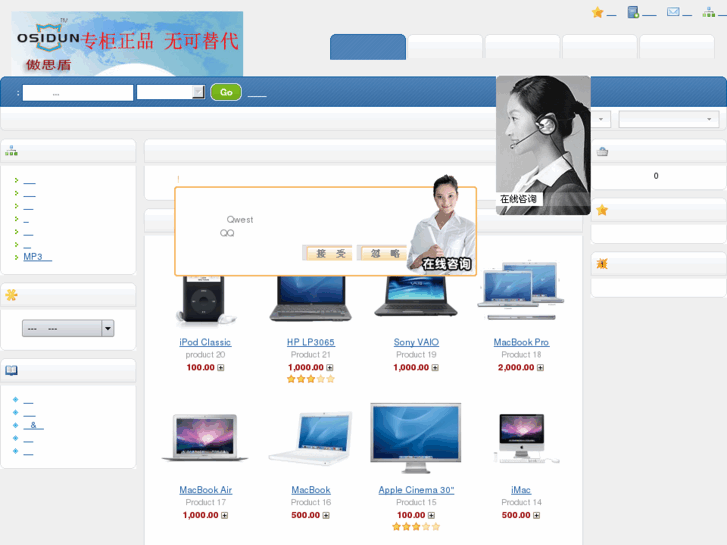Open the iMac product link
This screenshot has width=727, height=545.
(x=521, y=490)
